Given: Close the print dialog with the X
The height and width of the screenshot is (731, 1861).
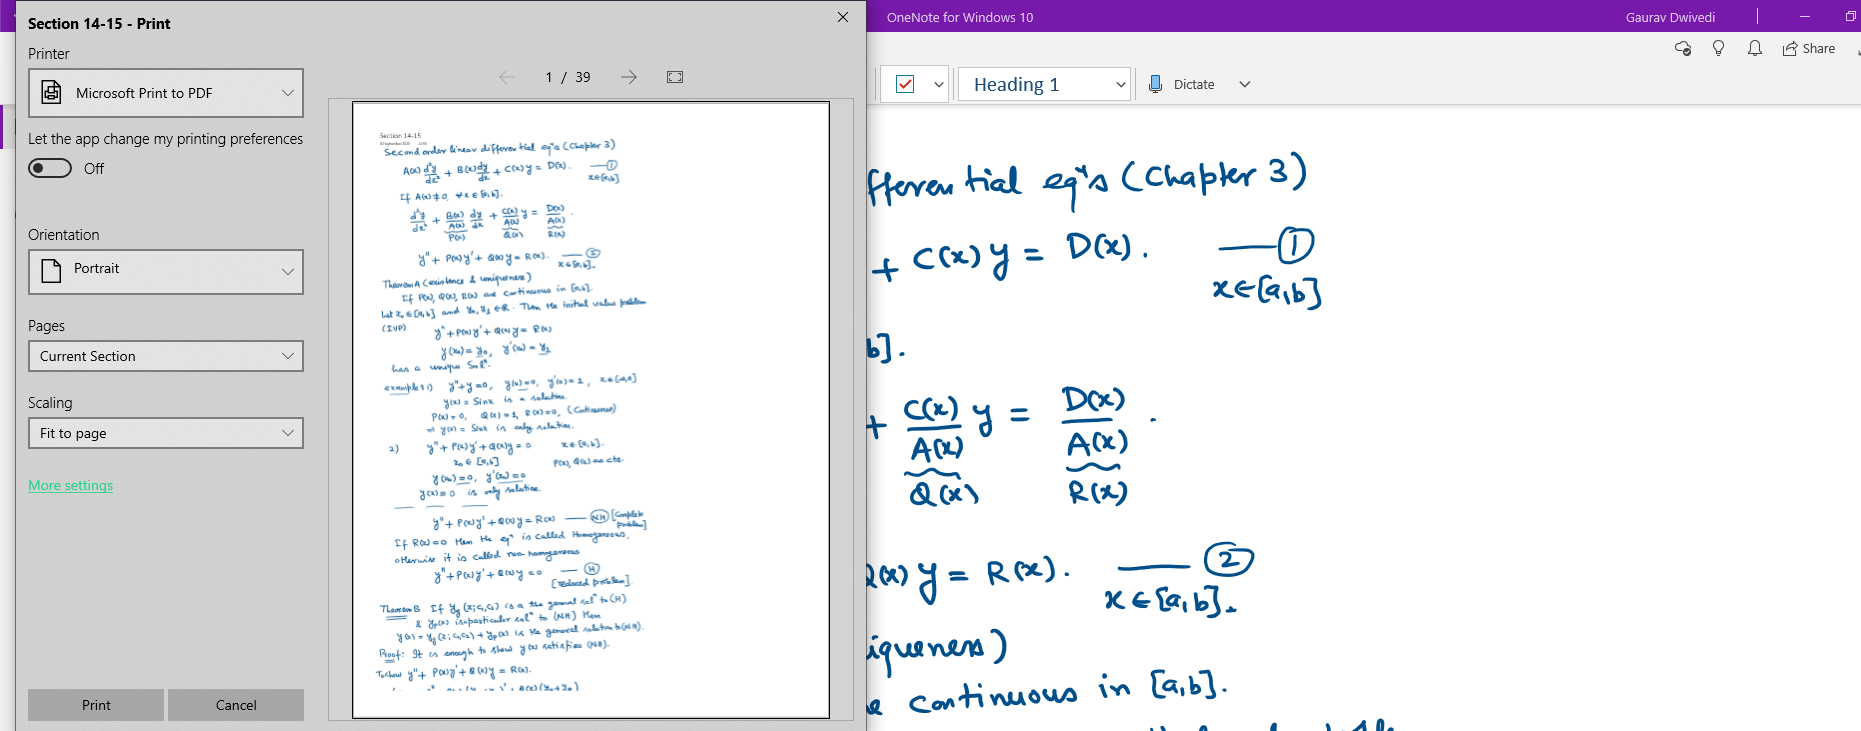Looking at the screenshot, I should [x=843, y=17].
